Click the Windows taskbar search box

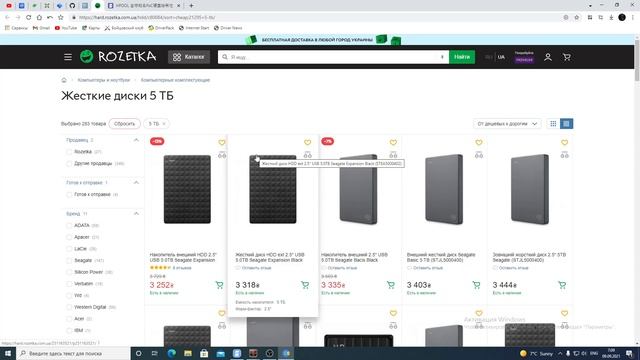pos(73,353)
